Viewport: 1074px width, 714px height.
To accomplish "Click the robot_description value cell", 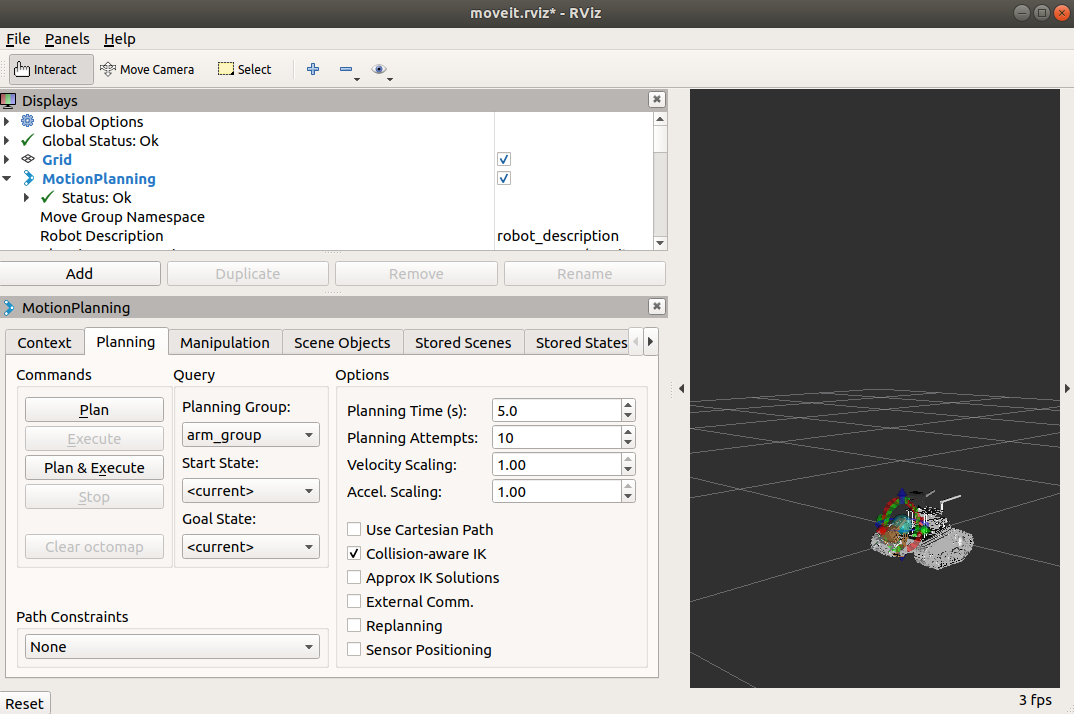I will pos(573,236).
